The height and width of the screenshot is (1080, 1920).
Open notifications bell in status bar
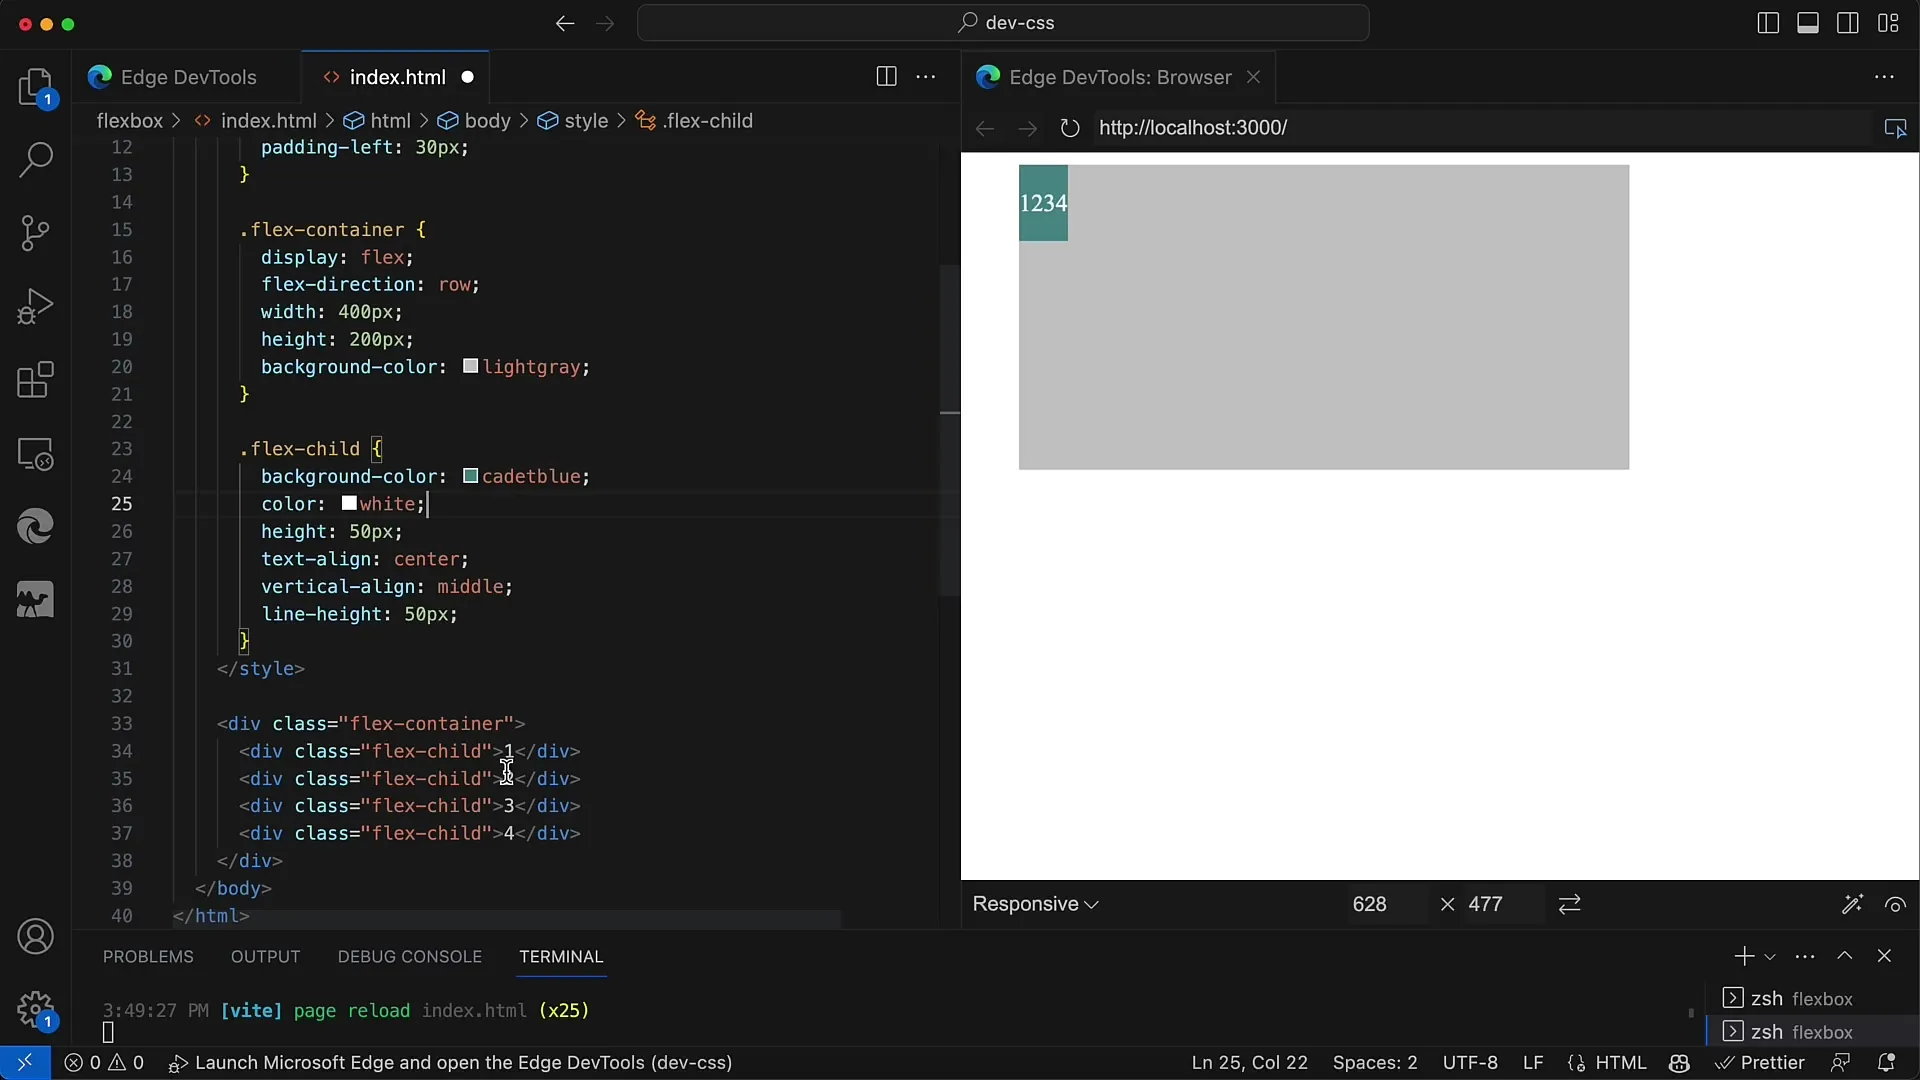pos(1886,1063)
